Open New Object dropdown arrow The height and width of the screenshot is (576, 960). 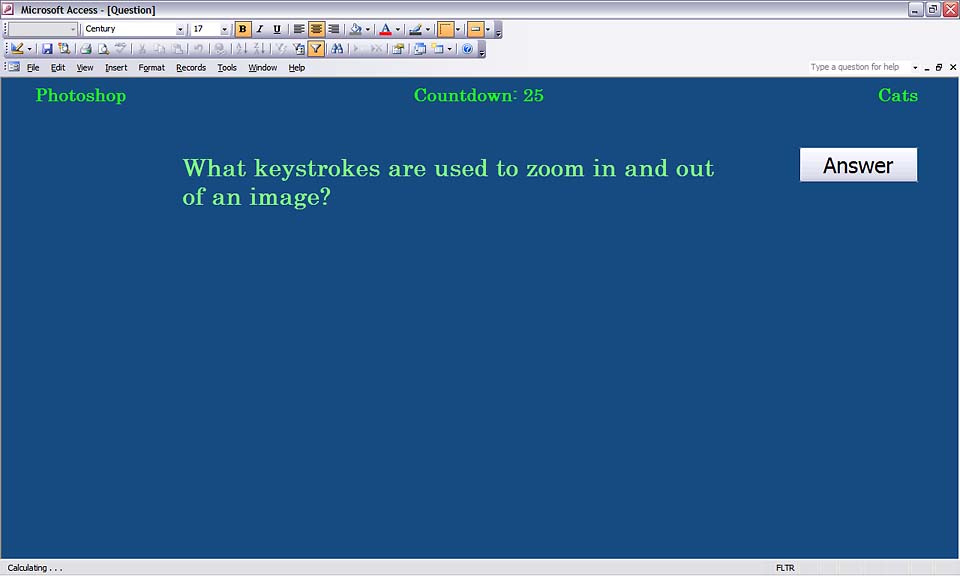[x=449, y=49]
